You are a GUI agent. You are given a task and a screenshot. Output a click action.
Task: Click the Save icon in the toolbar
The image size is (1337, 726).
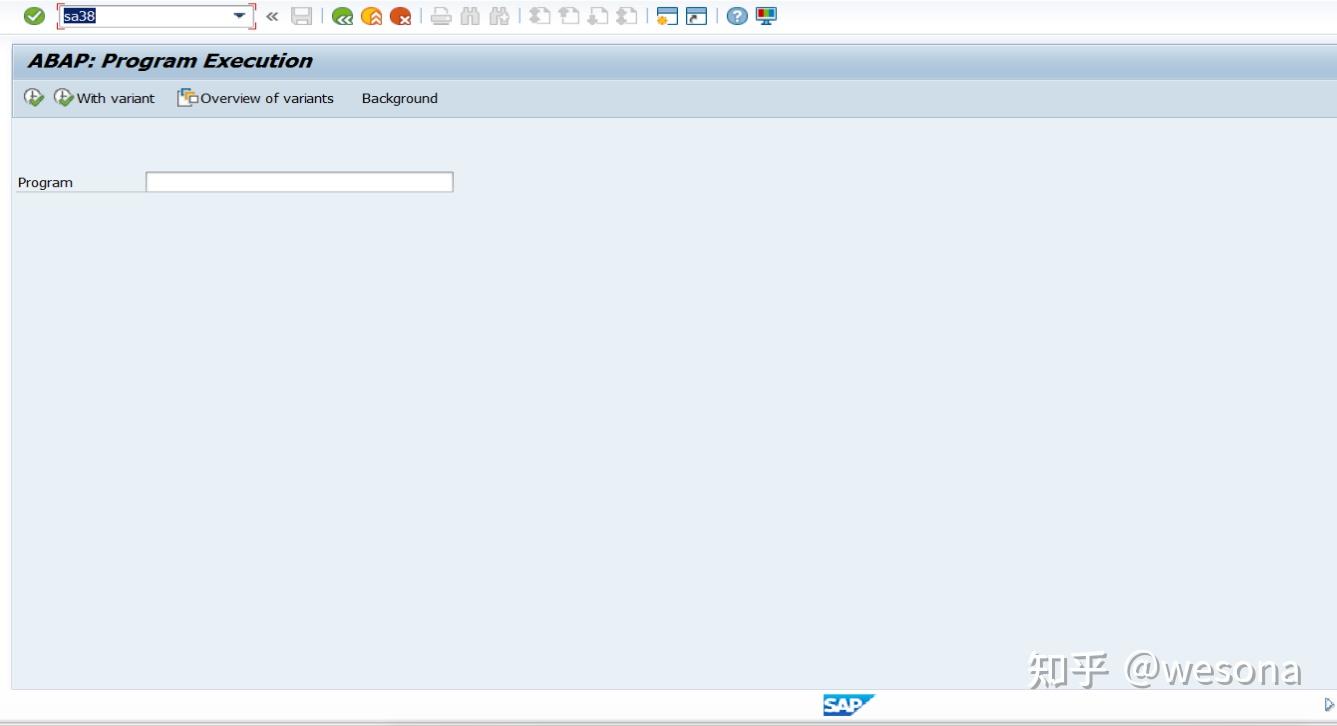(x=303, y=16)
